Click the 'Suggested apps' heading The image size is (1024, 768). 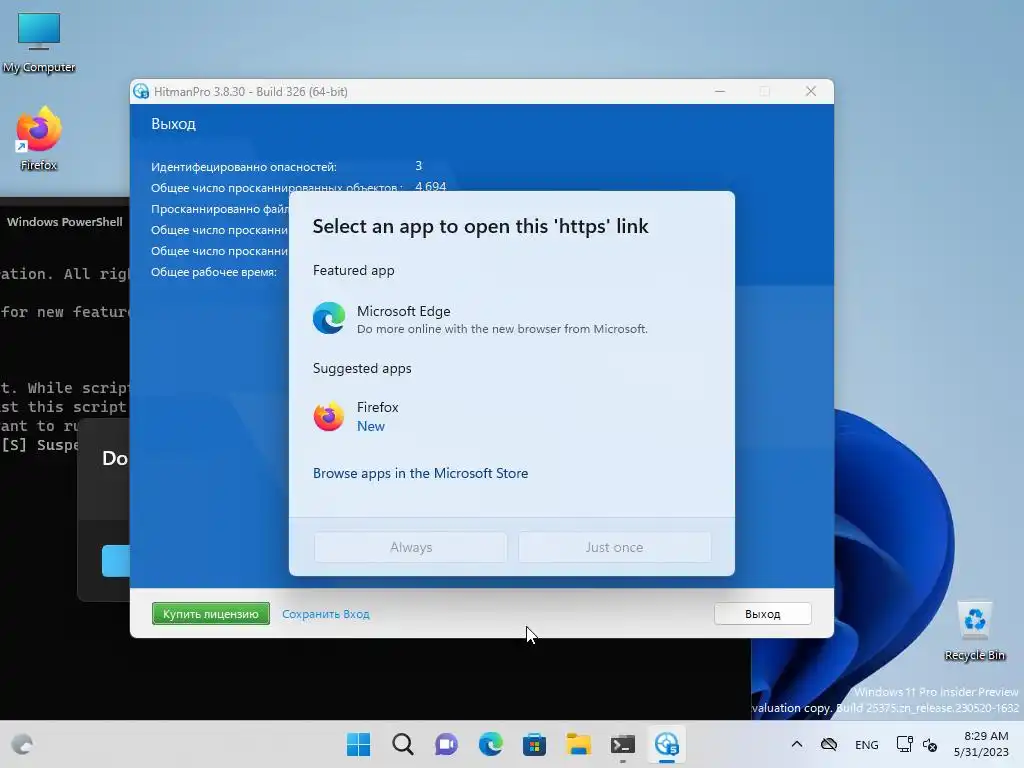coord(362,368)
